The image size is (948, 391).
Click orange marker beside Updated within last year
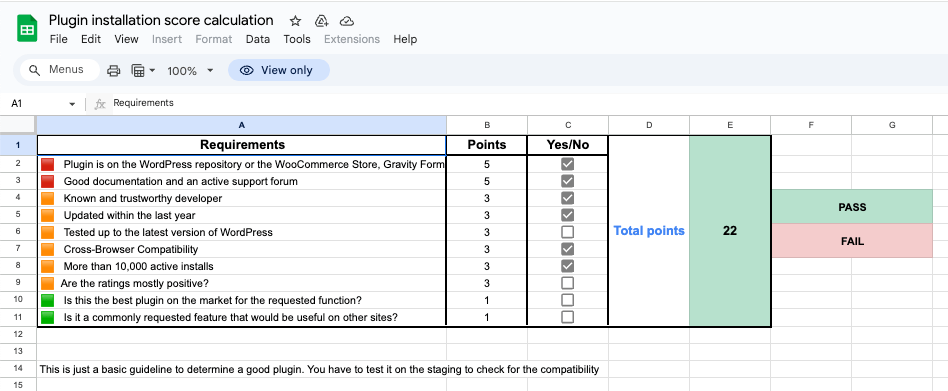click(48, 215)
